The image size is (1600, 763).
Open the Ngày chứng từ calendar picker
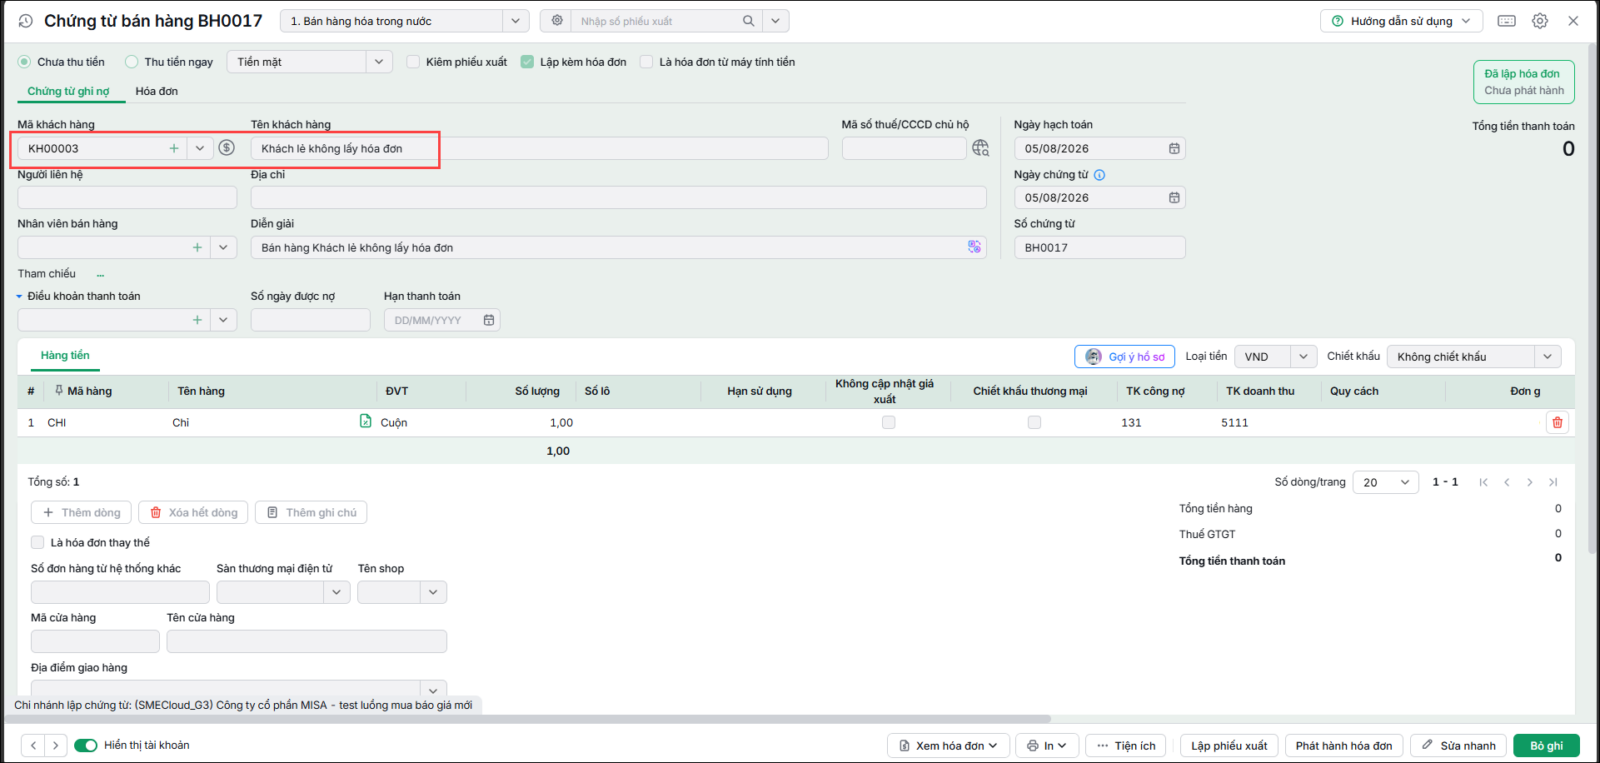tap(1174, 198)
